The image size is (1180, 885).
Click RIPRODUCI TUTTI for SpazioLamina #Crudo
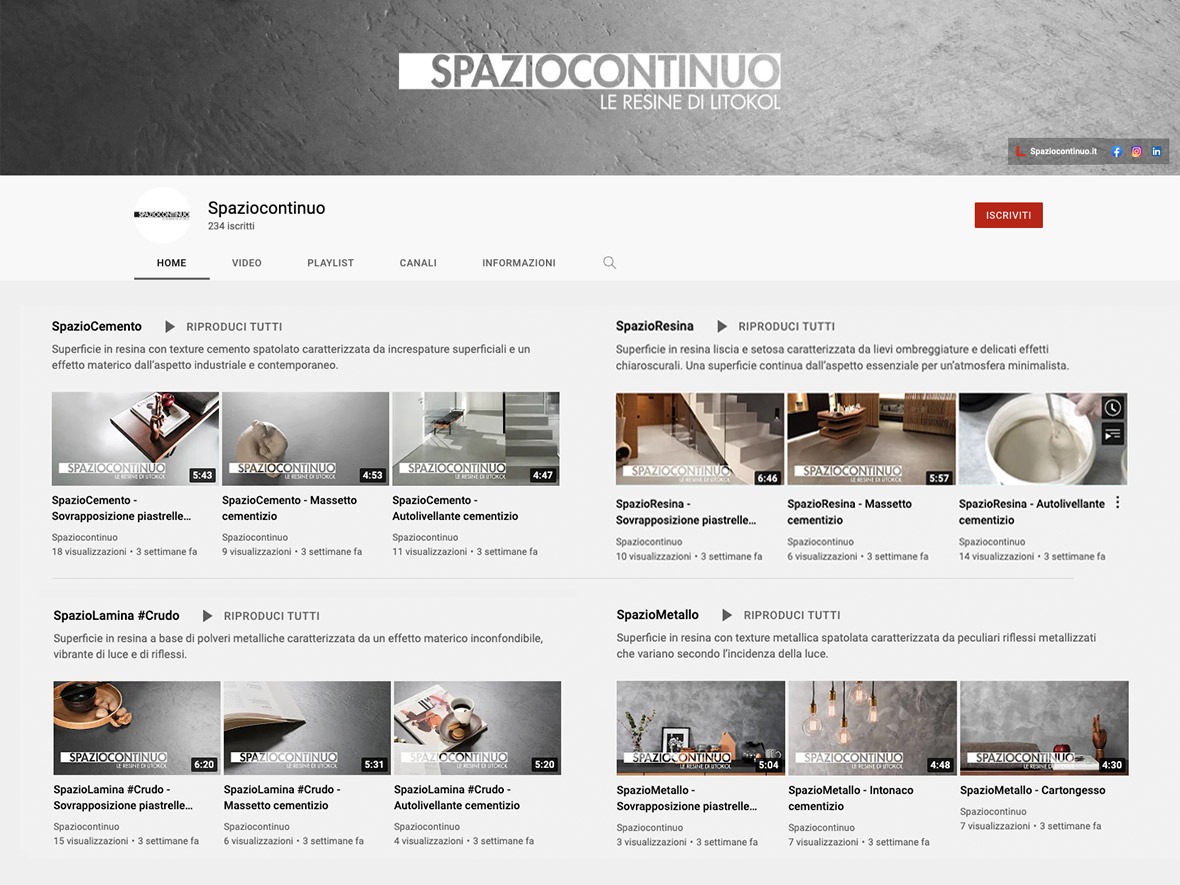pos(272,616)
